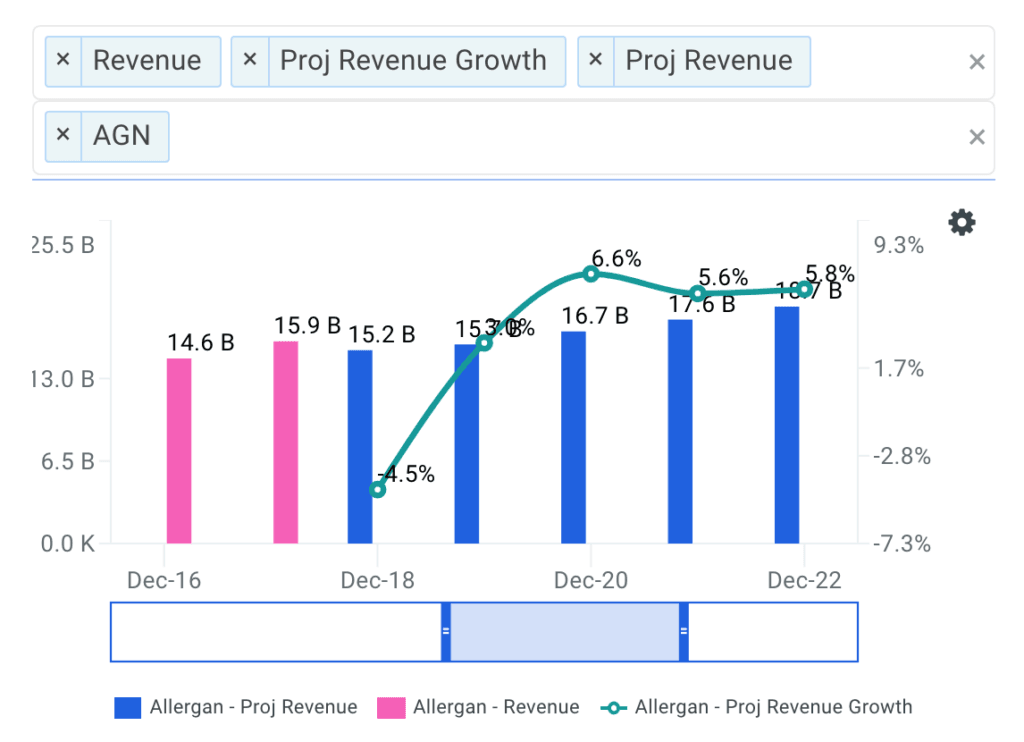This screenshot has height=742, width=1024.
Task: Select the pink 14.6 B revenue bar
Action: click(178, 450)
